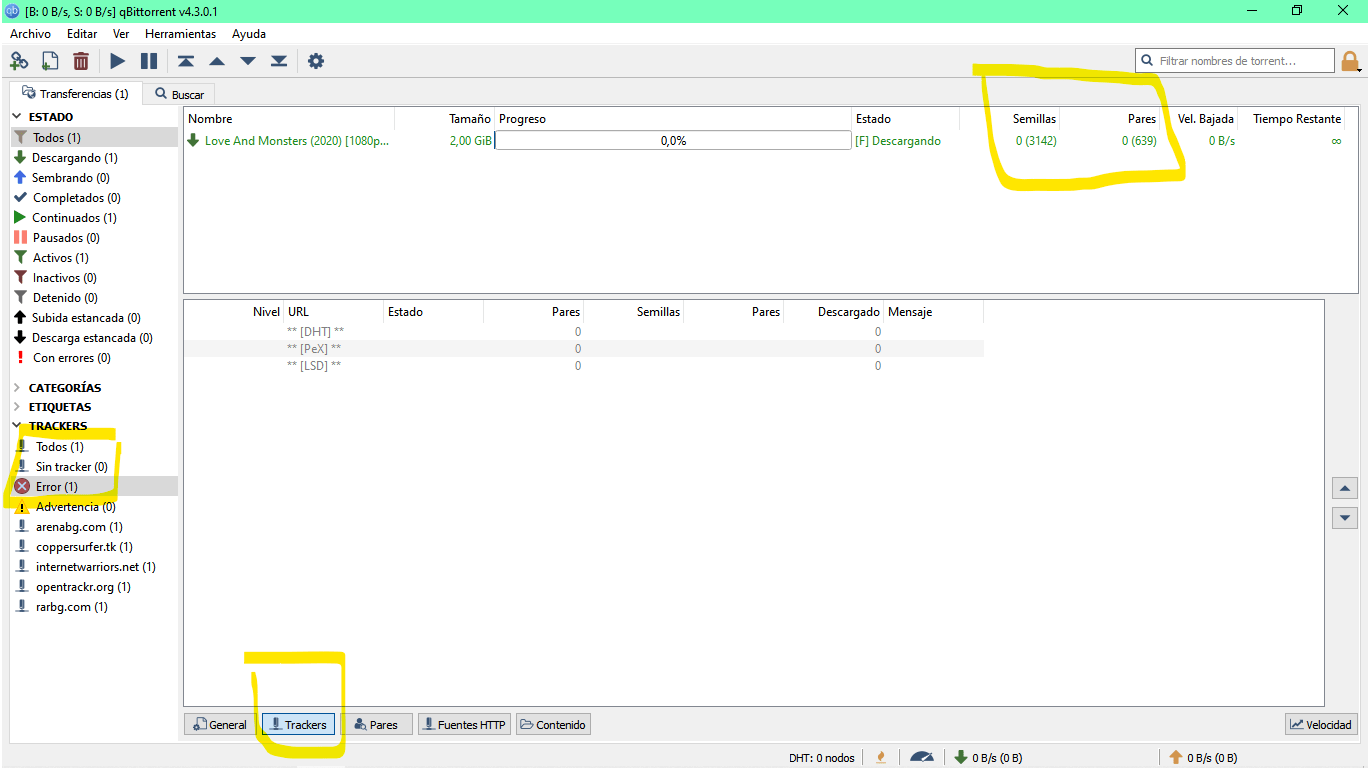Open options with the gear icon

(x=316, y=61)
